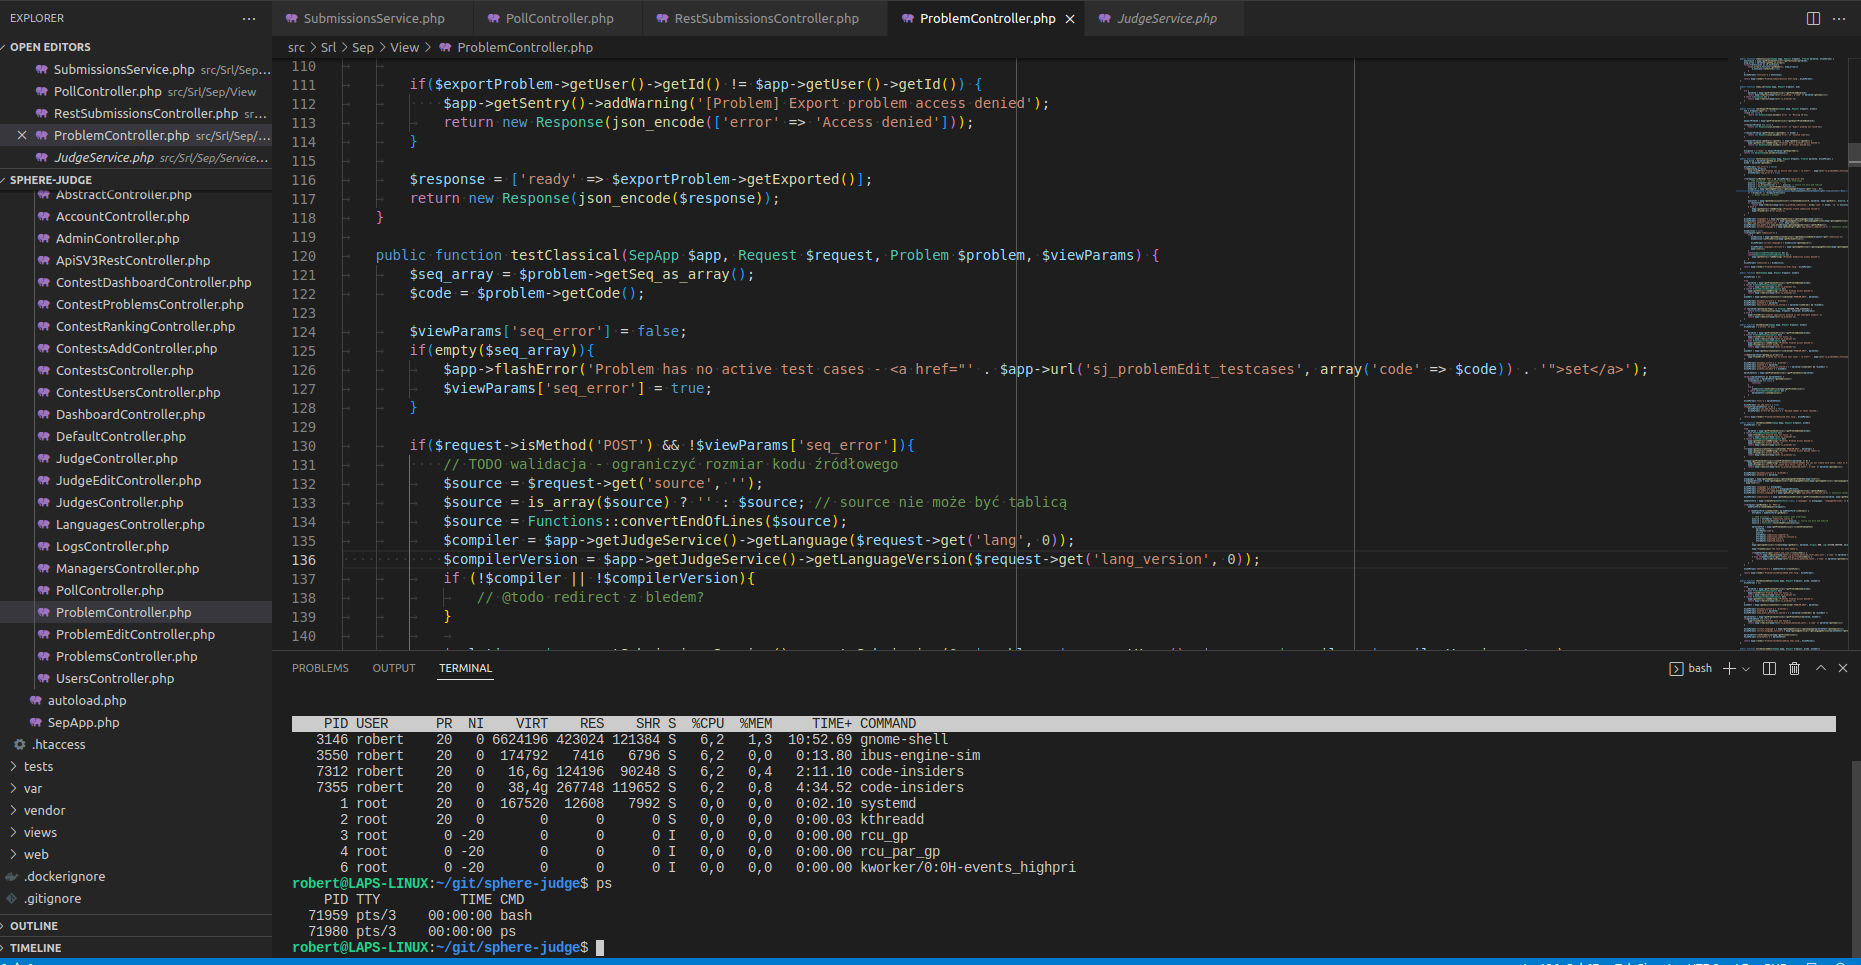Open DefaultController.php PHP file icon
The width and height of the screenshot is (1861, 965).
pyautogui.click(x=43, y=437)
